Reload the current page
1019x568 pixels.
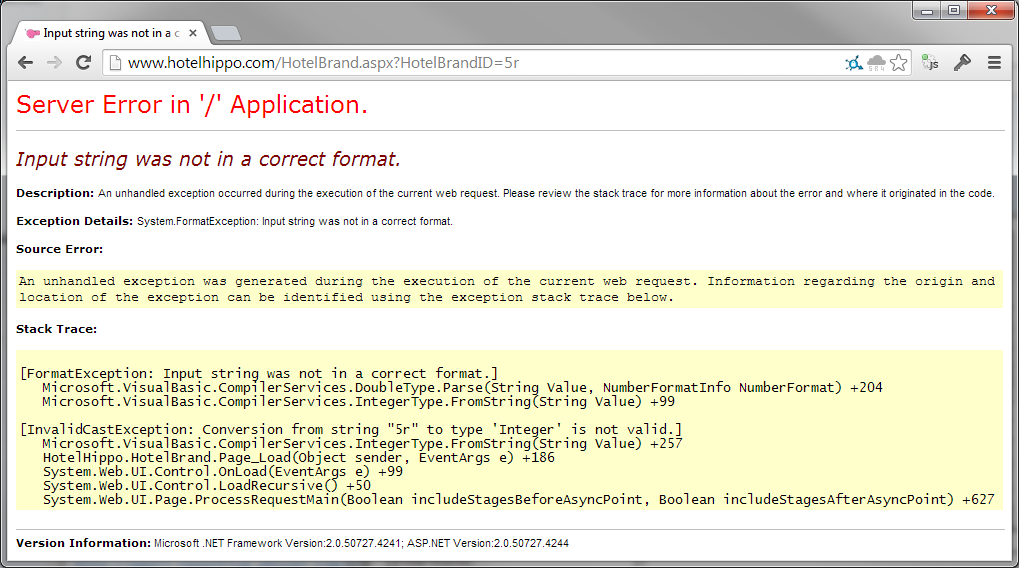coord(83,62)
